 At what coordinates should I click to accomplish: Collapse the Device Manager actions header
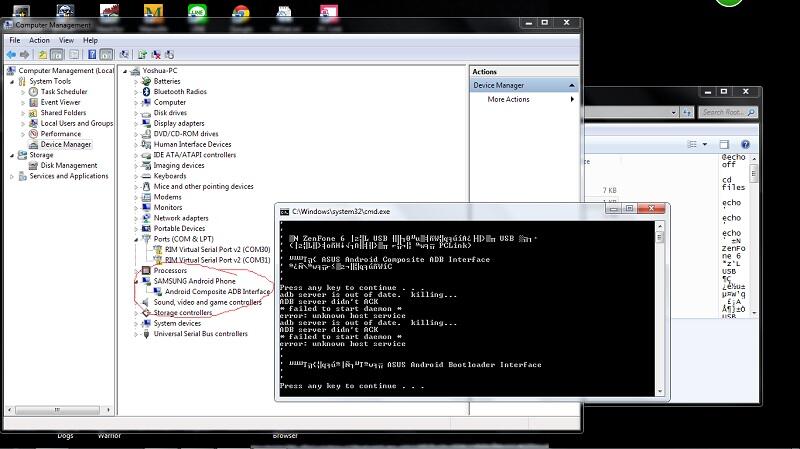point(571,86)
